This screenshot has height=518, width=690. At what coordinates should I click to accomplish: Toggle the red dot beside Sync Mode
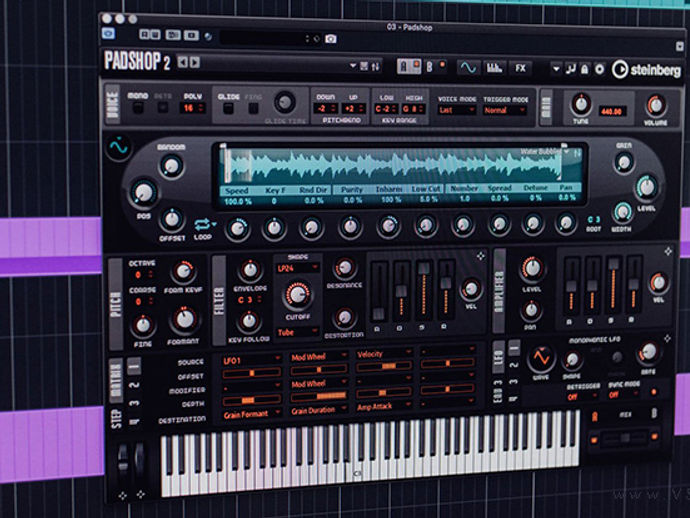[x=654, y=392]
